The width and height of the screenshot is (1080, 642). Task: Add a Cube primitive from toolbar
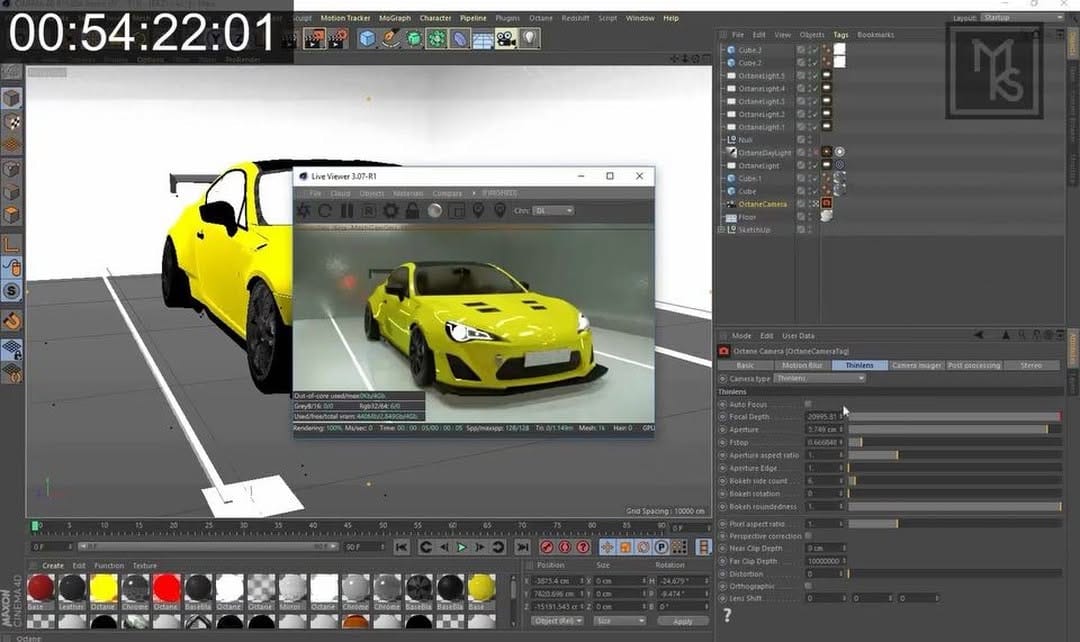point(367,39)
